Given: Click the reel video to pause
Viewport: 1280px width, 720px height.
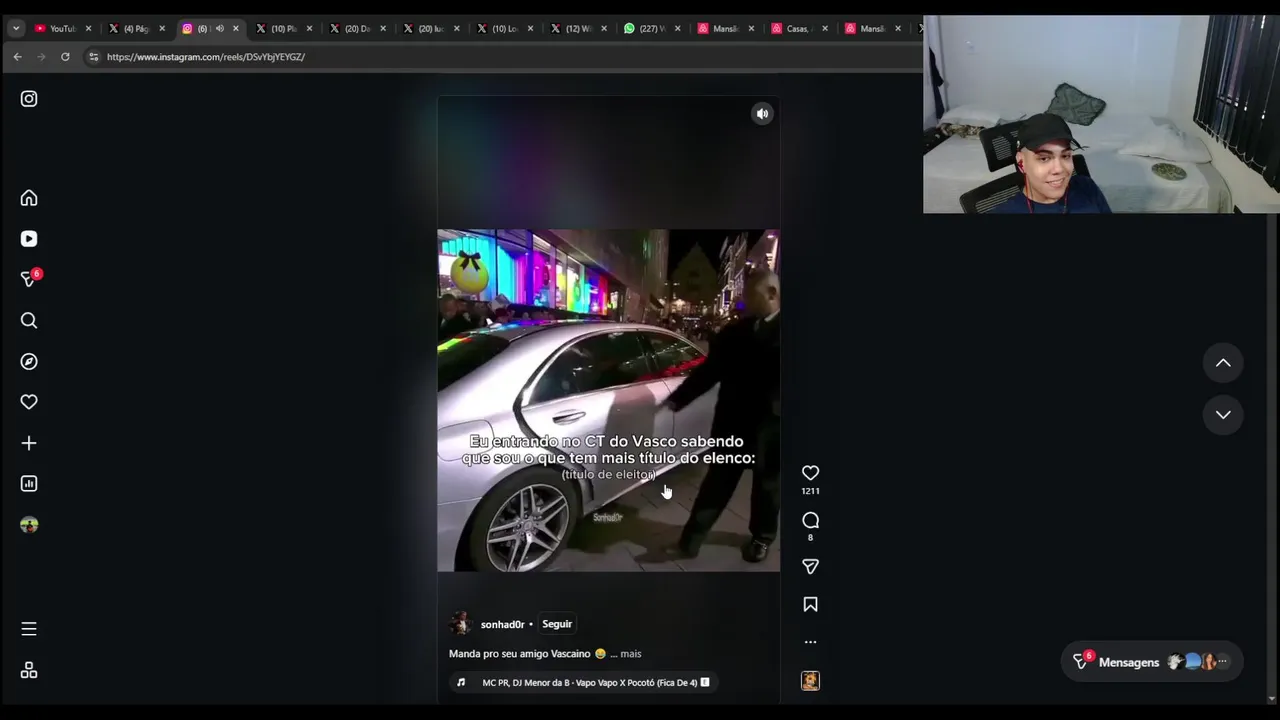Looking at the screenshot, I should pyautogui.click(x=608, y=400).
